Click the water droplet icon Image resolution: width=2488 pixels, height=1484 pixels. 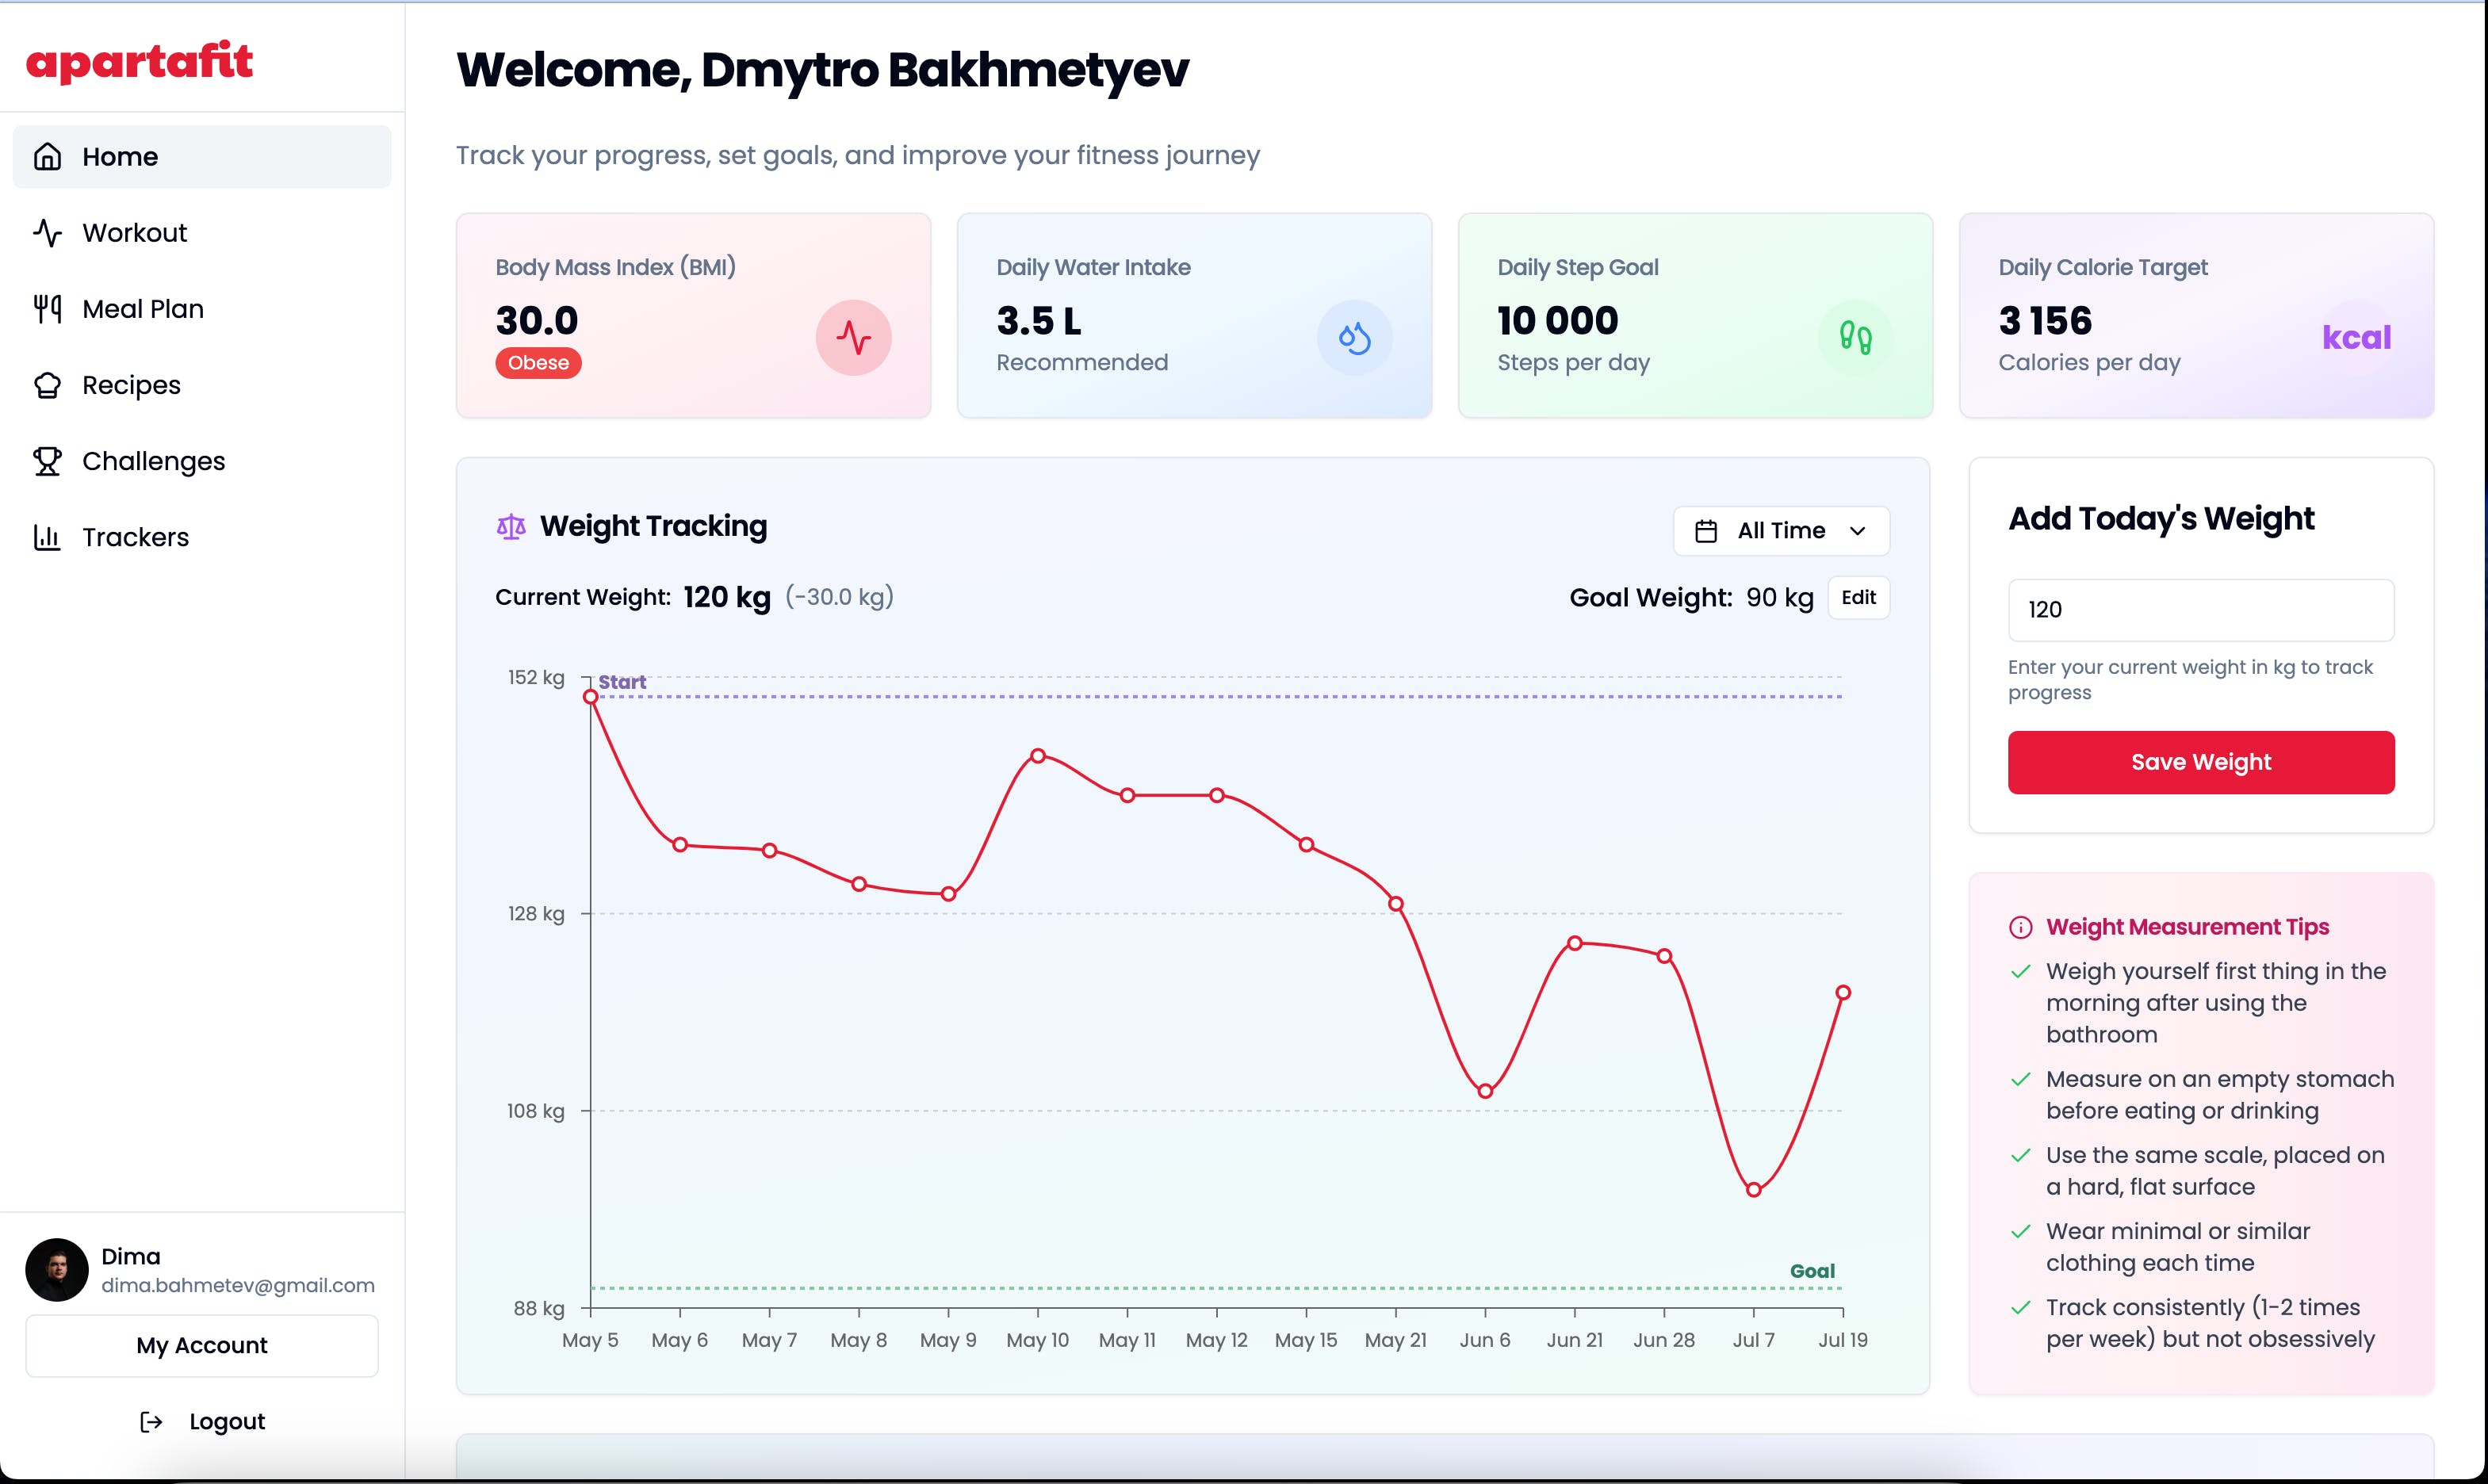point(1354,338)
